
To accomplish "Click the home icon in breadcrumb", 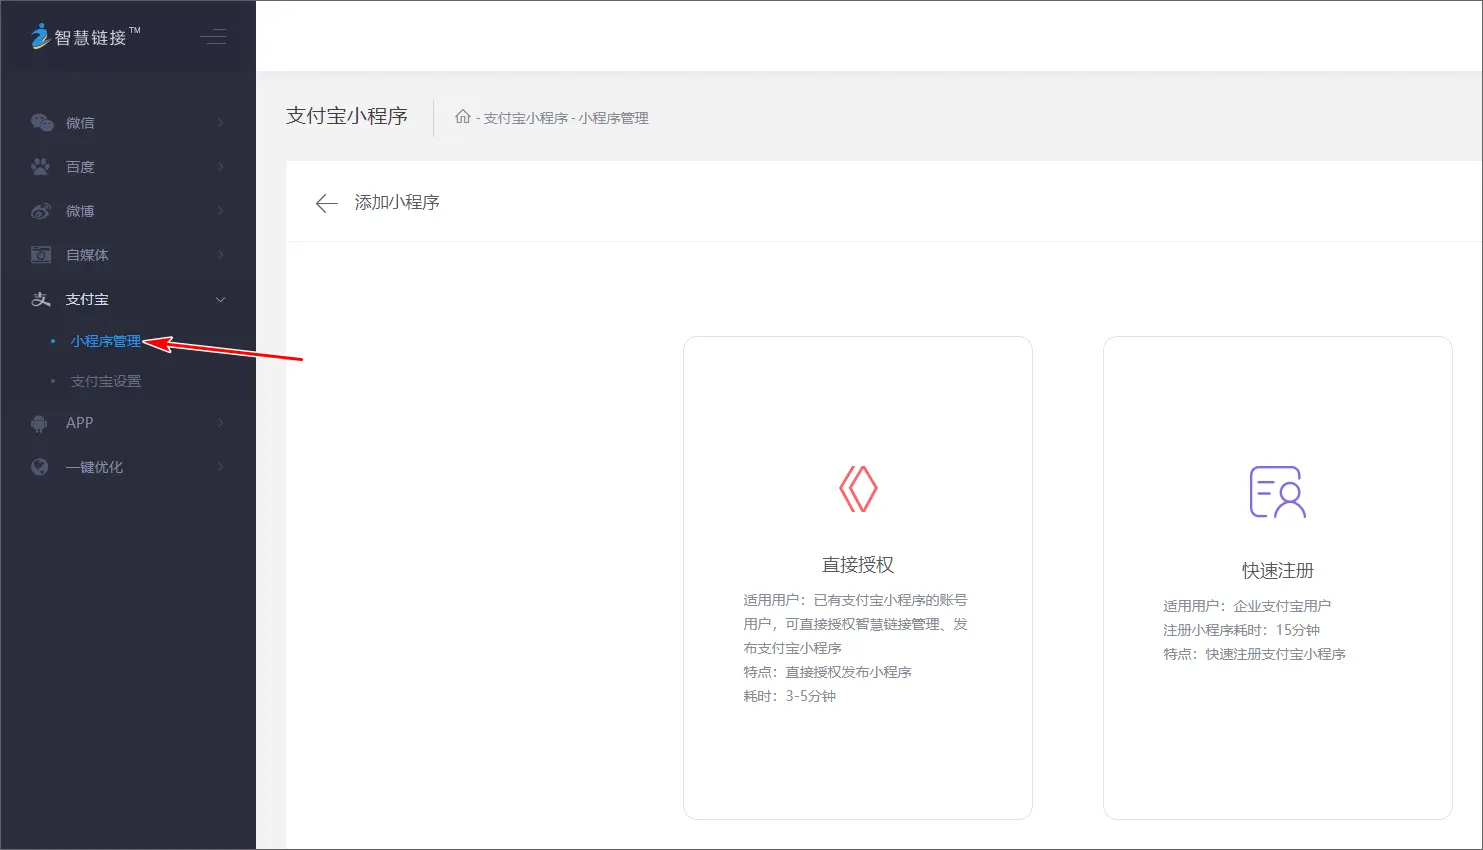I will (x=462, y=117).
